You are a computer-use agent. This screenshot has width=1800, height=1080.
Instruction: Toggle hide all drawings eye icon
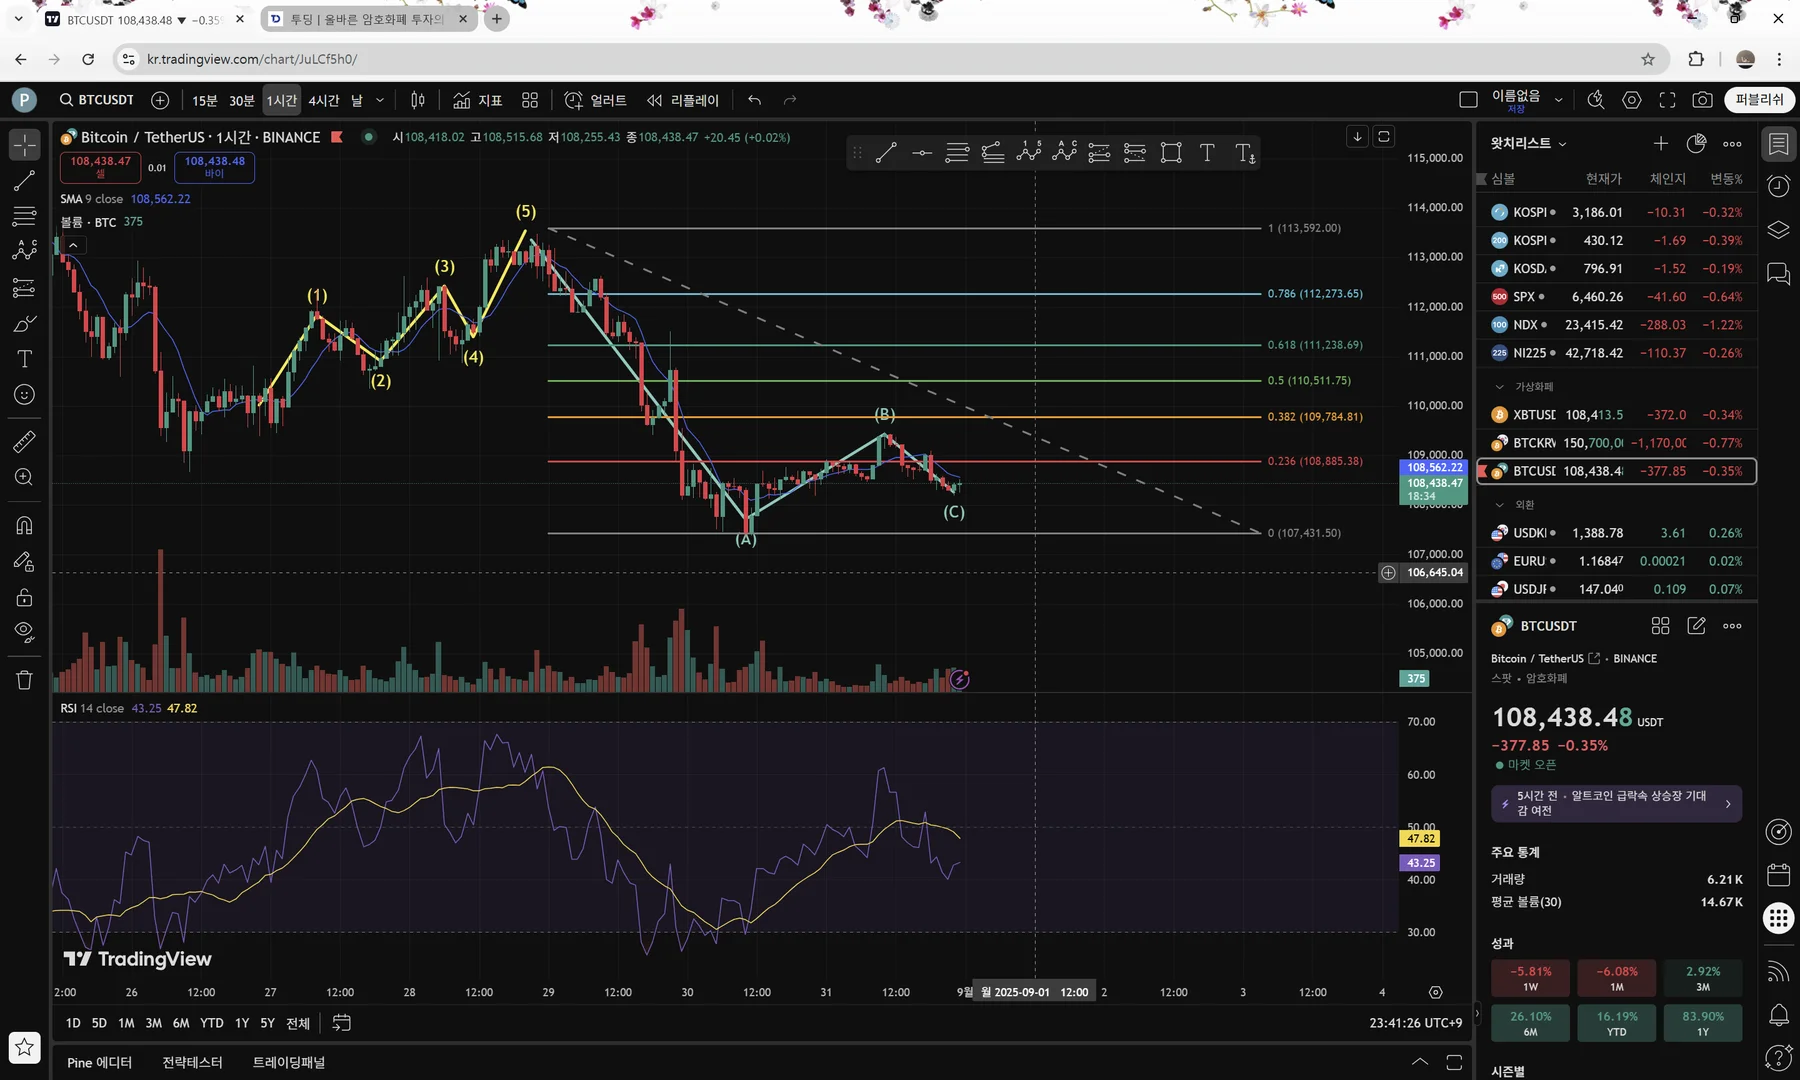tap(24, 632)
